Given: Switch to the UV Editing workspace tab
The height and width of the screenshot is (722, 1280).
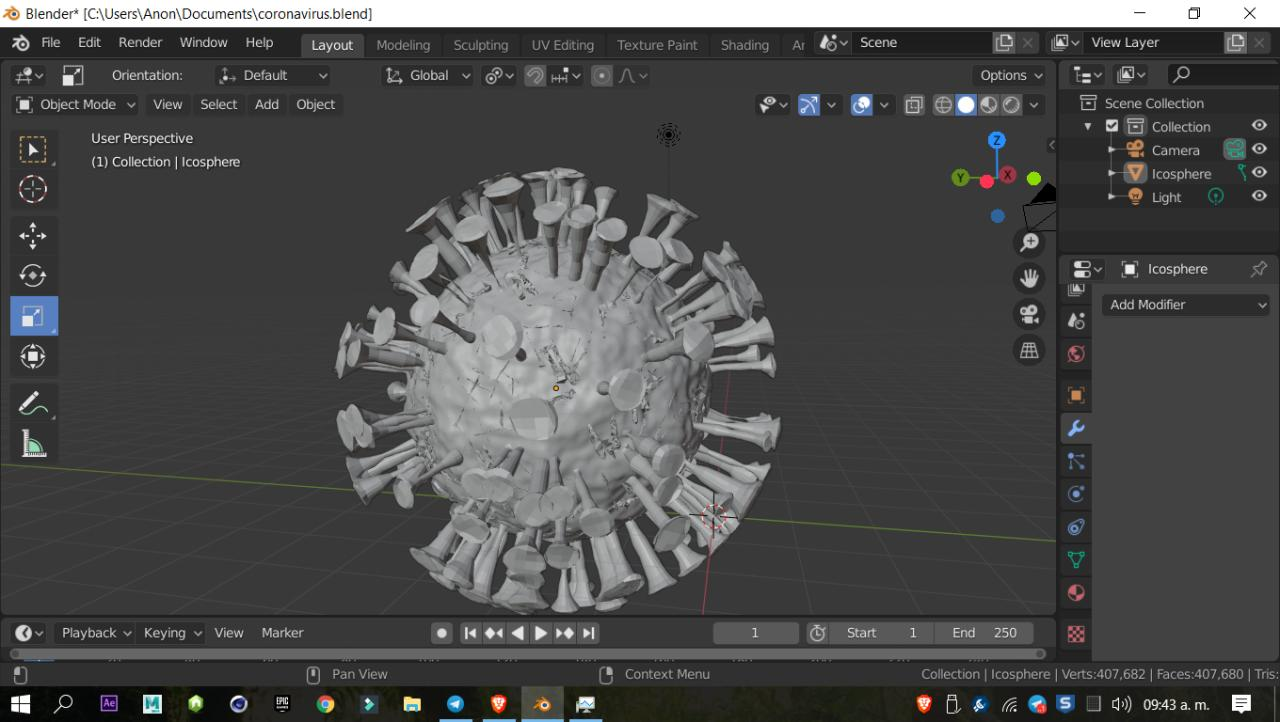Looking at the screenshot, I should (x=562, y=45).
